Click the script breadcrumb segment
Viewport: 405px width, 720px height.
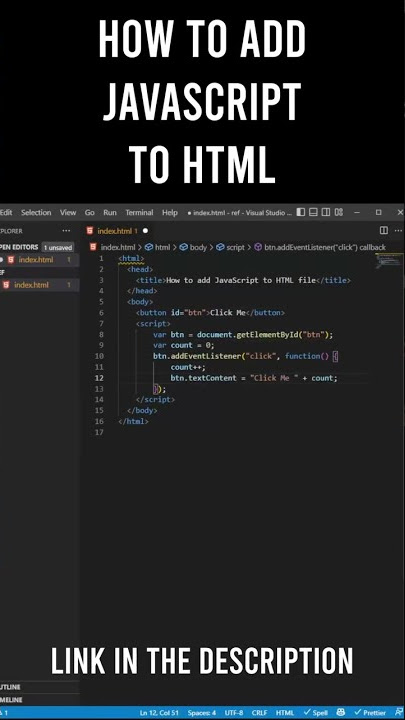pos(231,247)
